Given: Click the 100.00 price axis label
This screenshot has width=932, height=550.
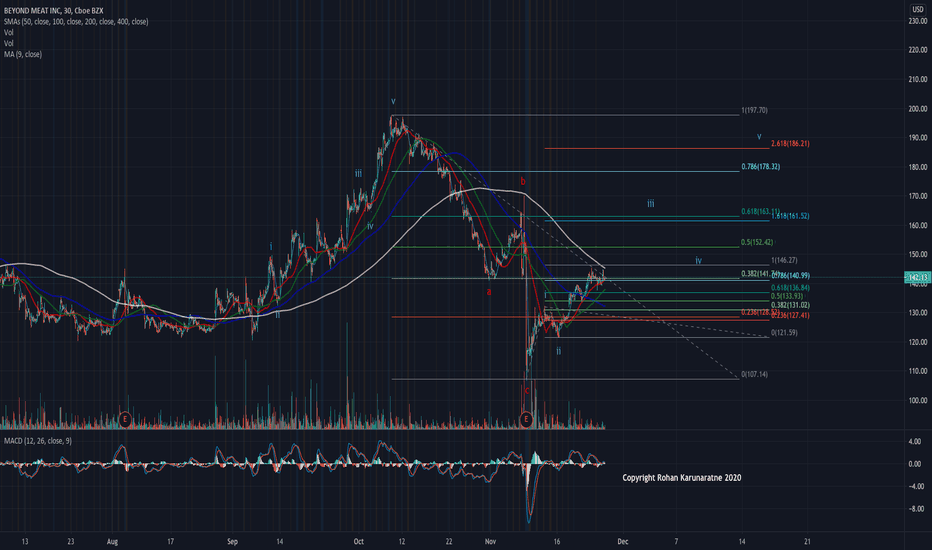Looking at the screenshot, I should click(x=918, y=400).
